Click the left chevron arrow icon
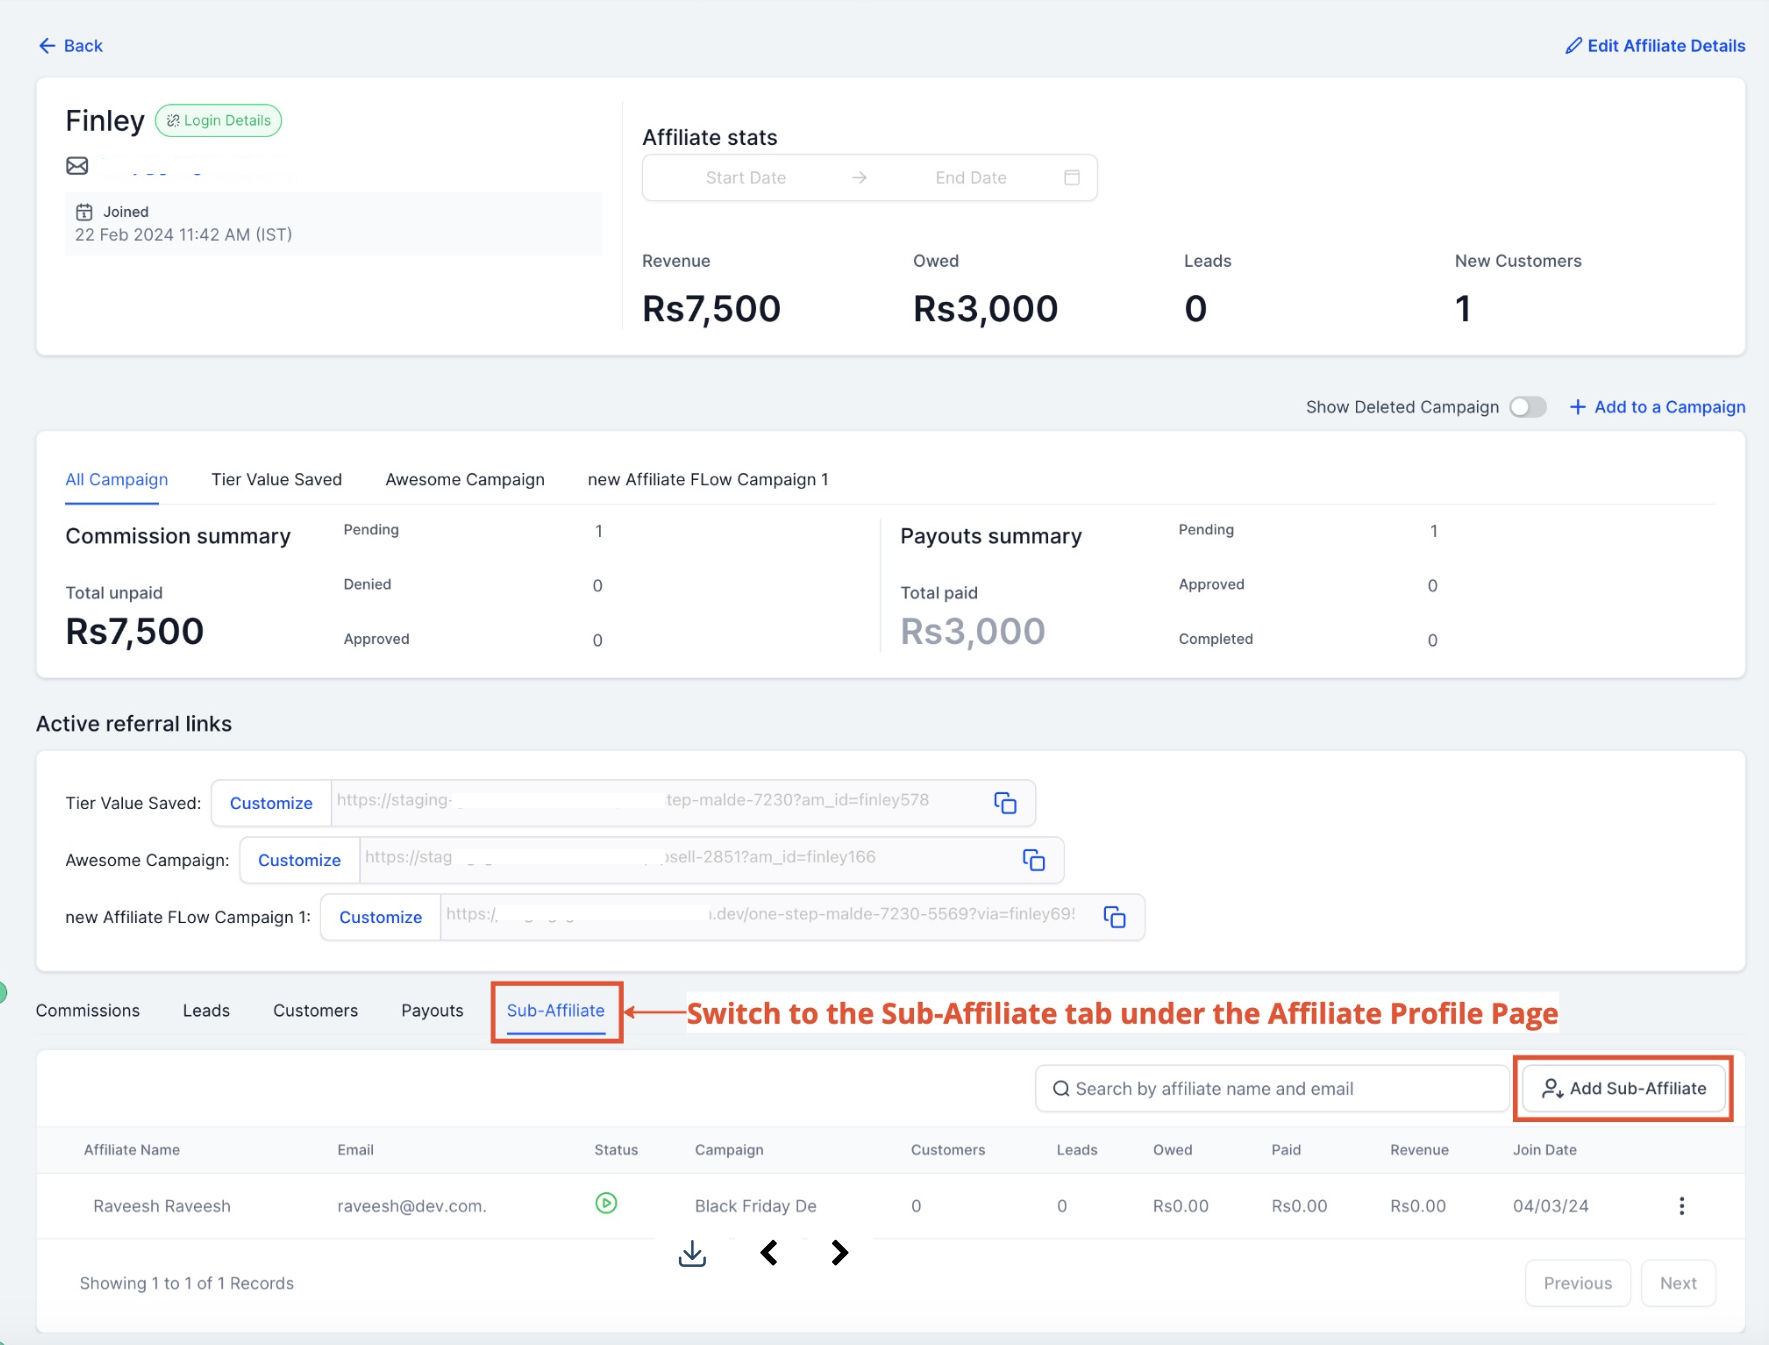Image resolution: width=1769 pixels, height=1345 pixels. pyautogui.click(x=769, y=1253)
